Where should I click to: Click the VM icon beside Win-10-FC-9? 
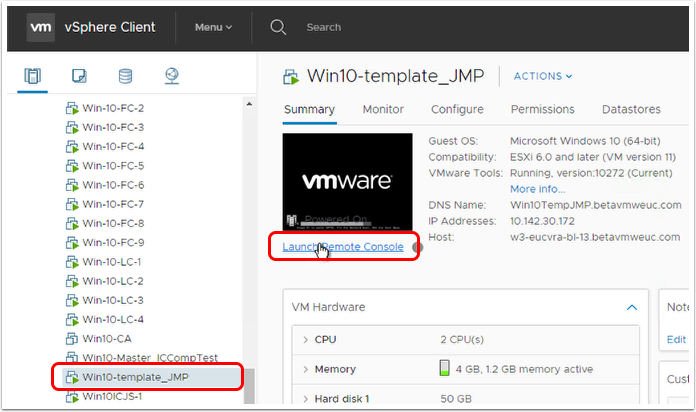(x=72, y=243)
